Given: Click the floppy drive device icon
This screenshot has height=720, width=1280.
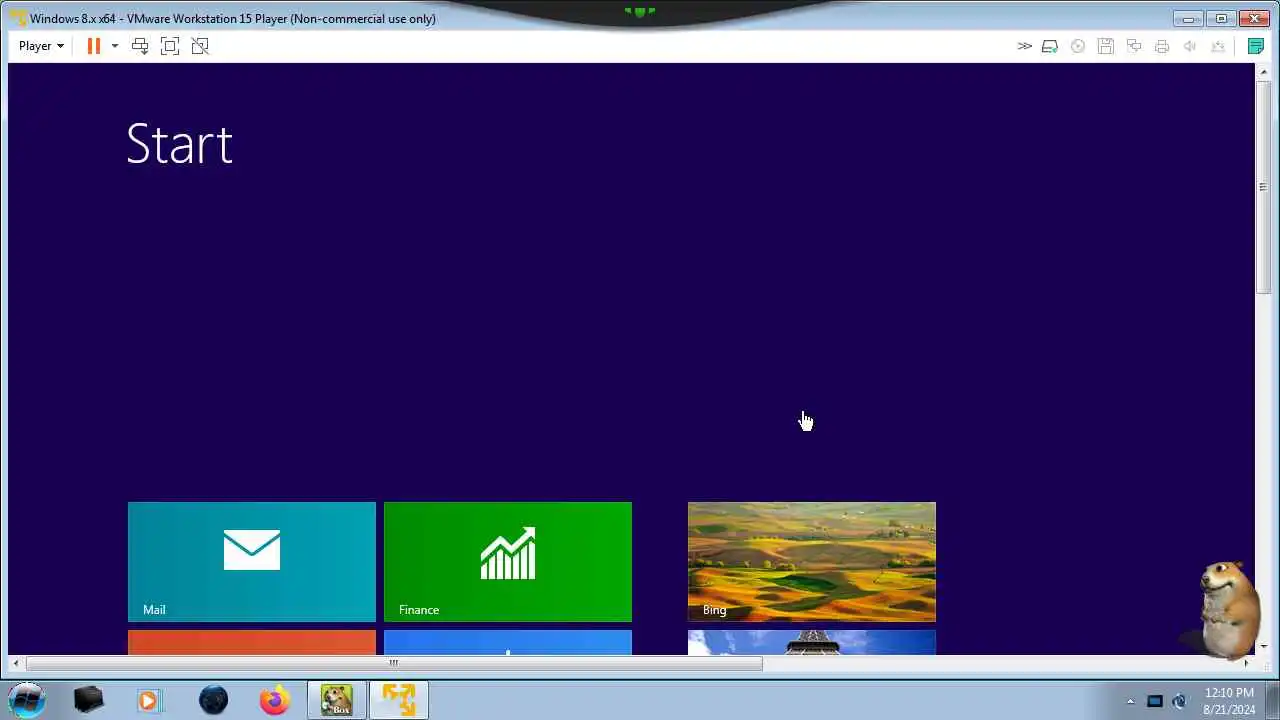Looking at the screenshot, I should click(x=1106, y=46).
